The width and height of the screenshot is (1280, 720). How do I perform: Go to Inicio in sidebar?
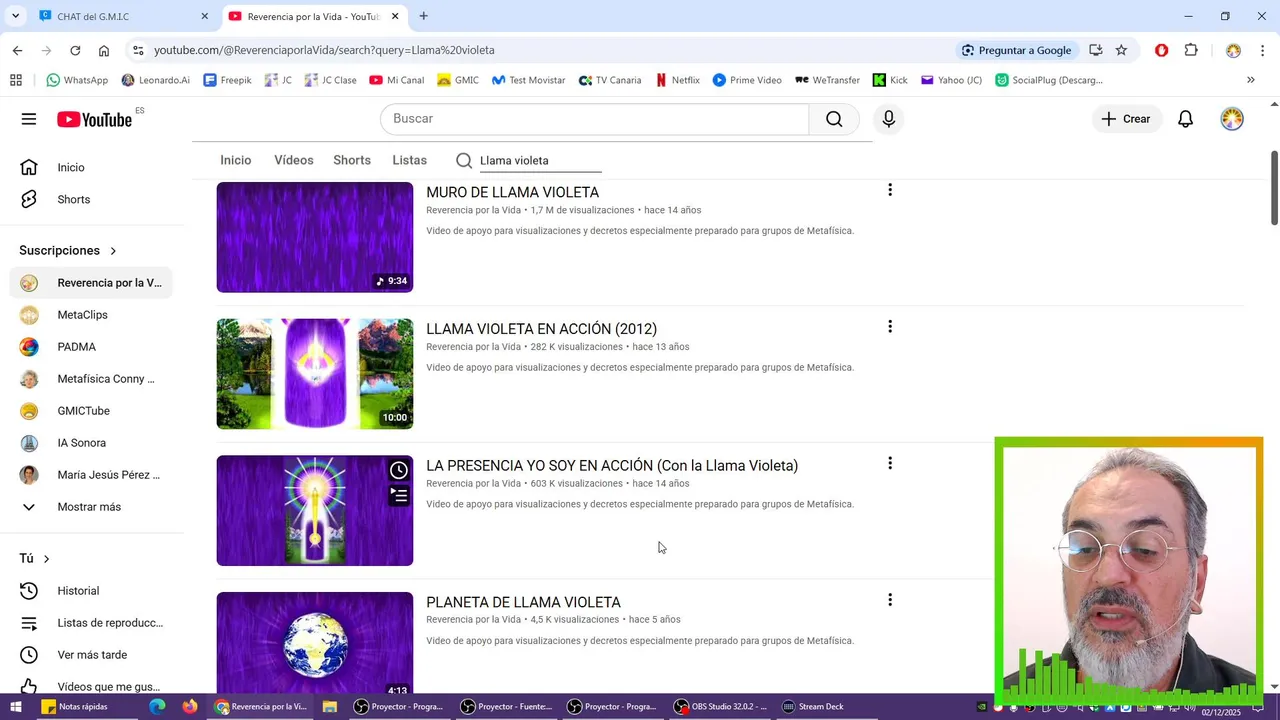(91, 168)
